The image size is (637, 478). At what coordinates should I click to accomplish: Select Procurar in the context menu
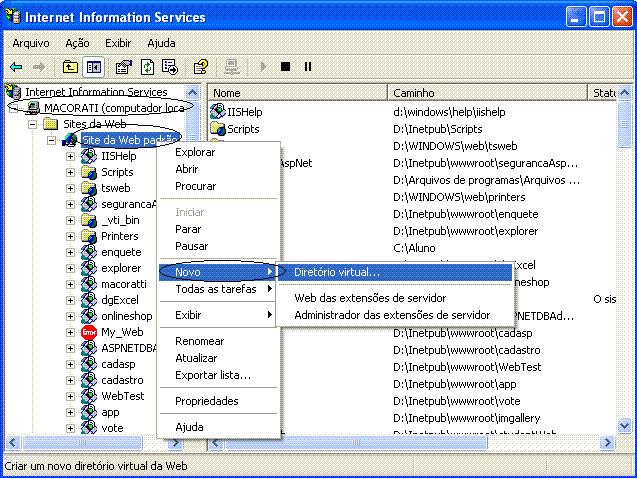219,186
